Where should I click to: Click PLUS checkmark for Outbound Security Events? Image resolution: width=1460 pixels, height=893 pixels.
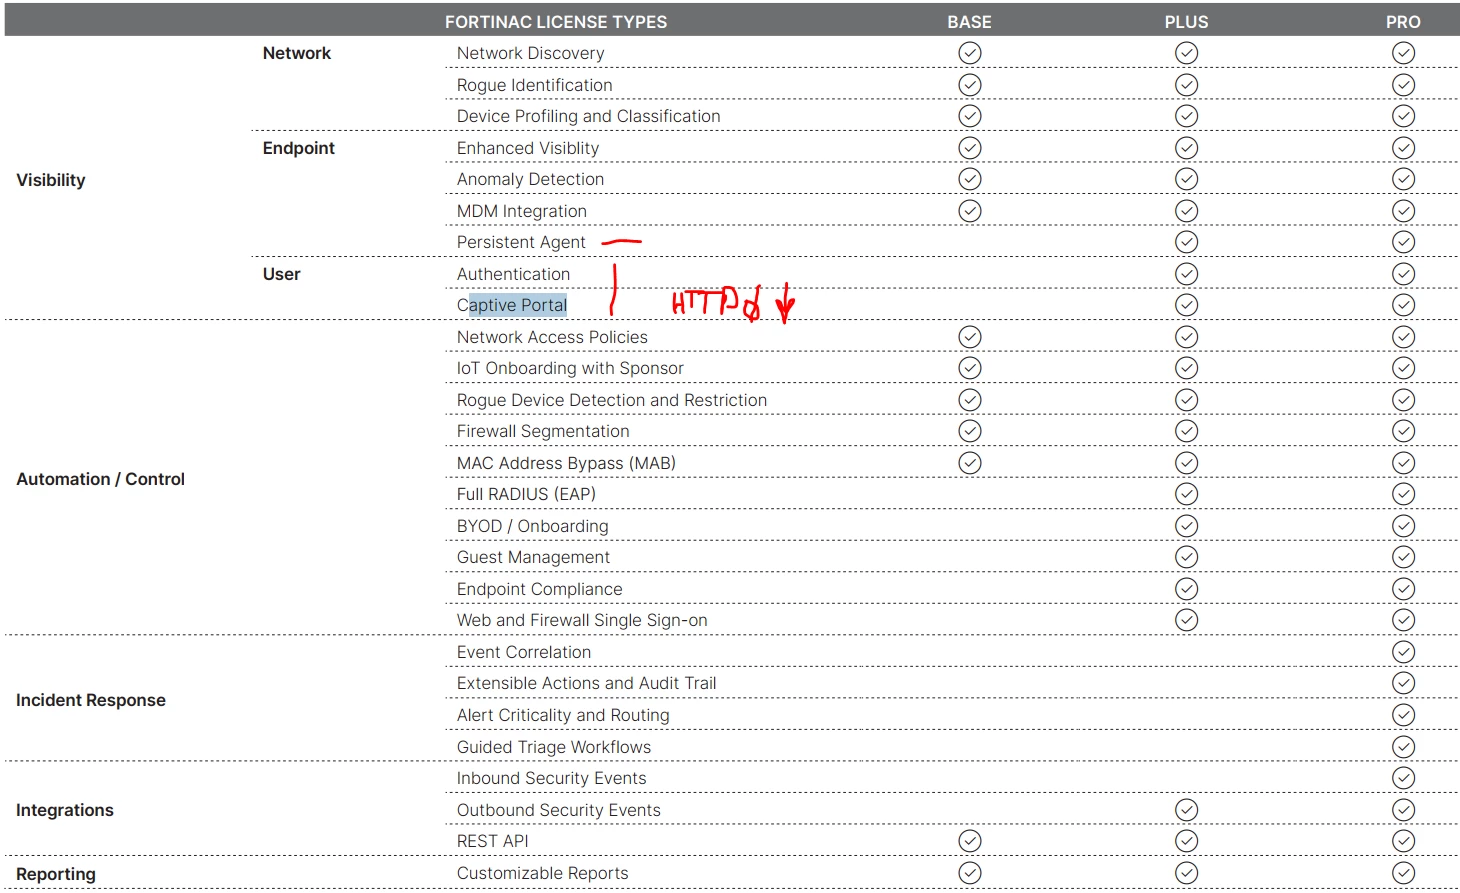(1186, 810)
